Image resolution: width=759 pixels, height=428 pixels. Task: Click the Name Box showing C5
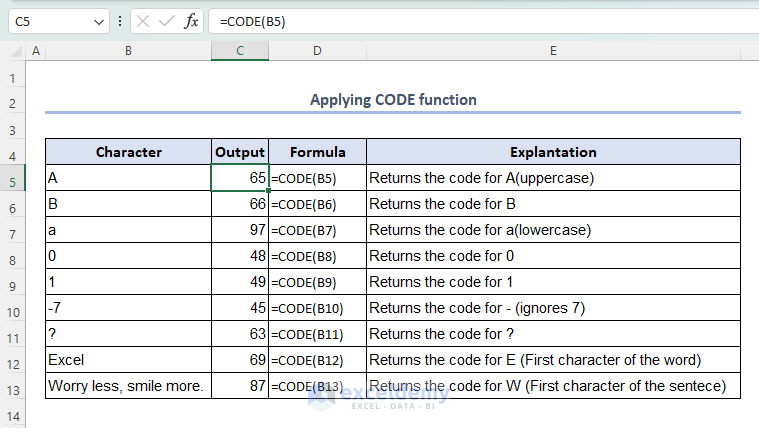(48, 20)
